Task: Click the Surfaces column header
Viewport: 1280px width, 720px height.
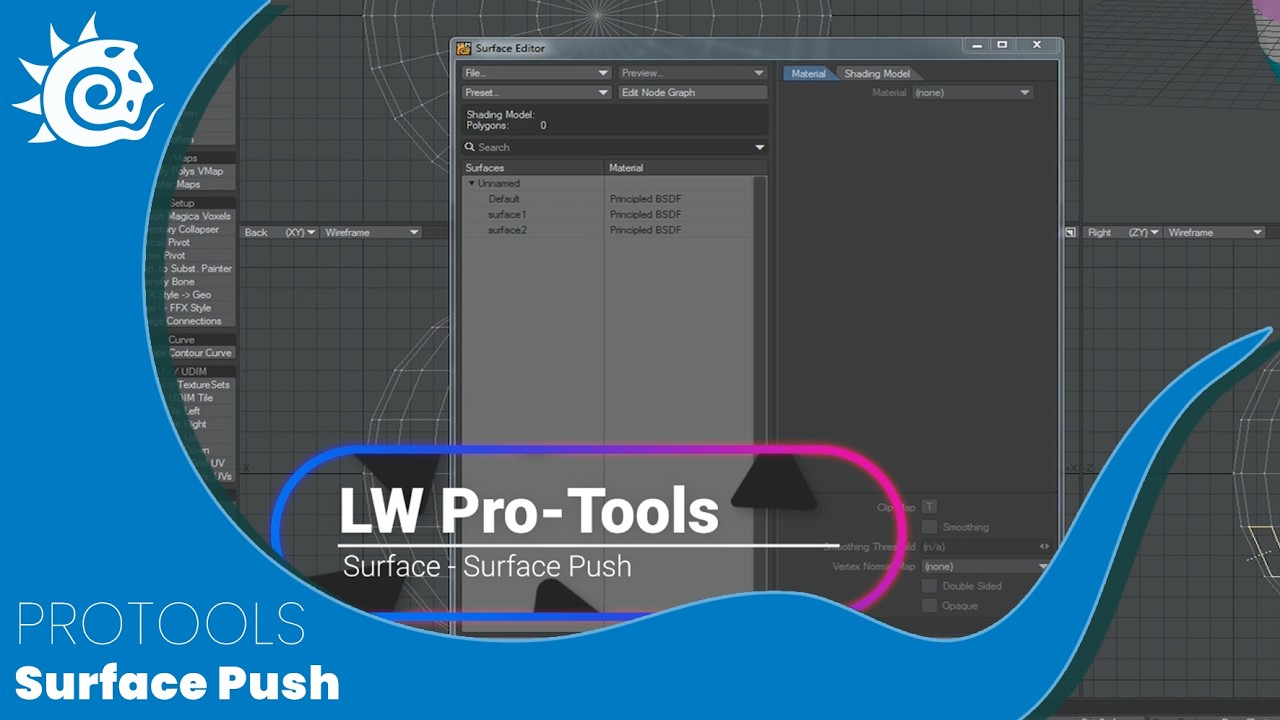Action: coord(533,168)
